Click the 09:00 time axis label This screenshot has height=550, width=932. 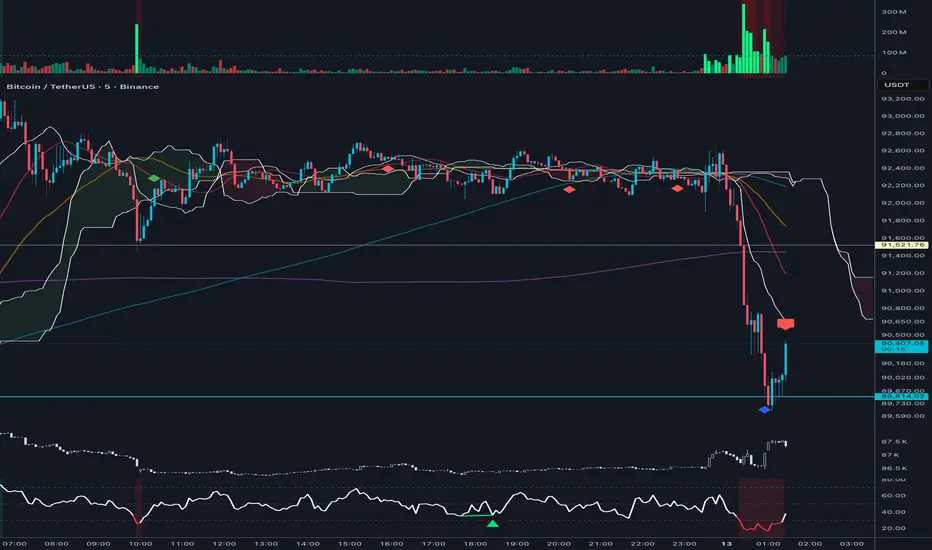coord(98,543)
